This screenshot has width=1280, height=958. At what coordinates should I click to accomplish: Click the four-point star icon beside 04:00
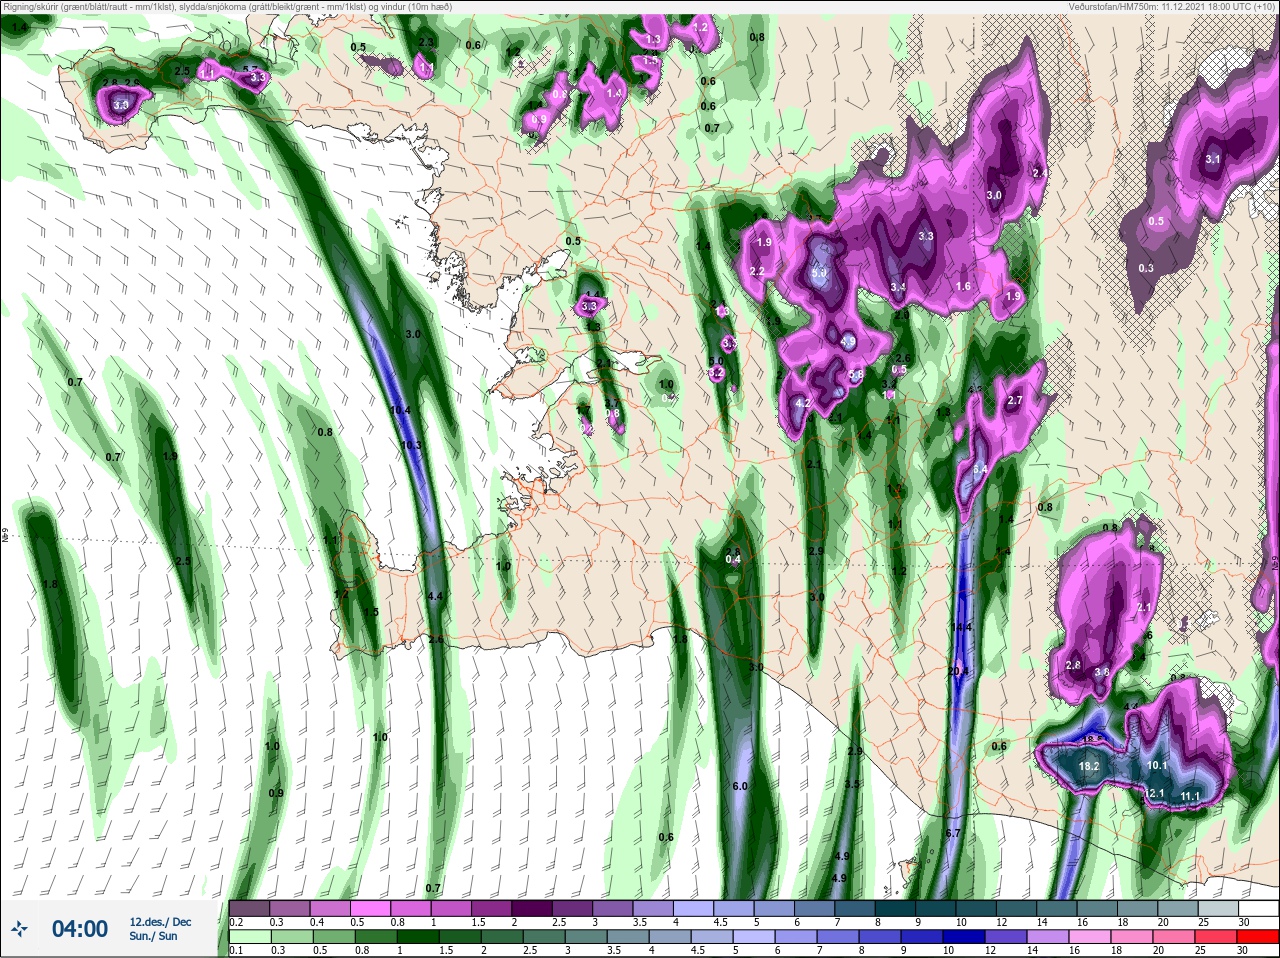(x=19, y=929)
